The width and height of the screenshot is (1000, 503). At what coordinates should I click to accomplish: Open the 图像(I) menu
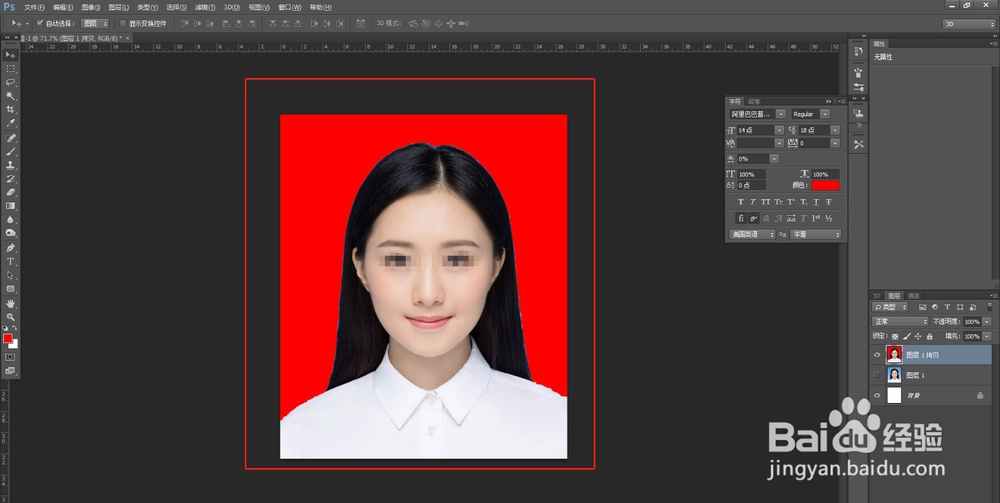point(91,8)
